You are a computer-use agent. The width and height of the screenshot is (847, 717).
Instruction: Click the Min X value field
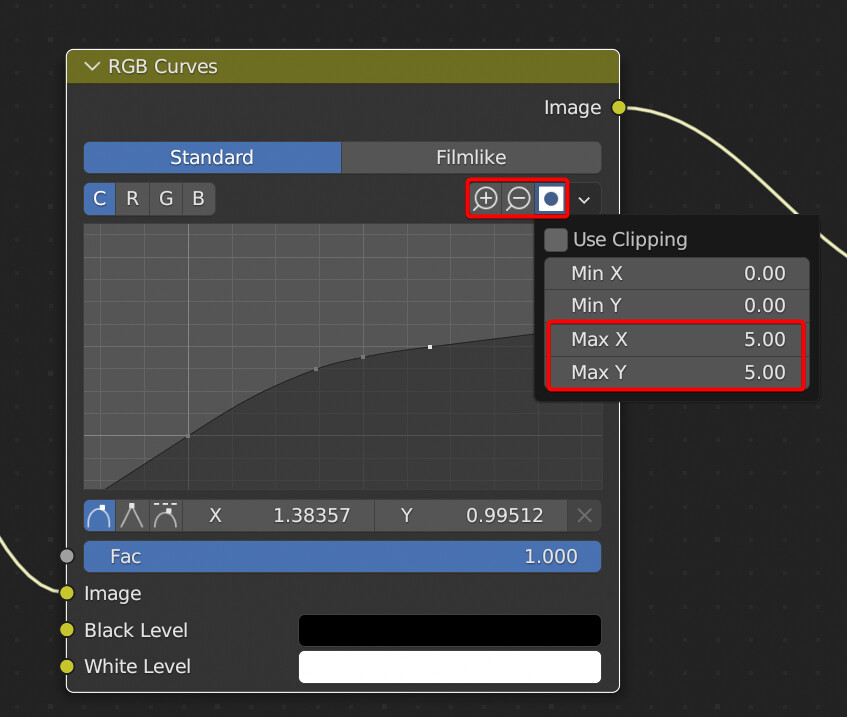click(677, 273)
